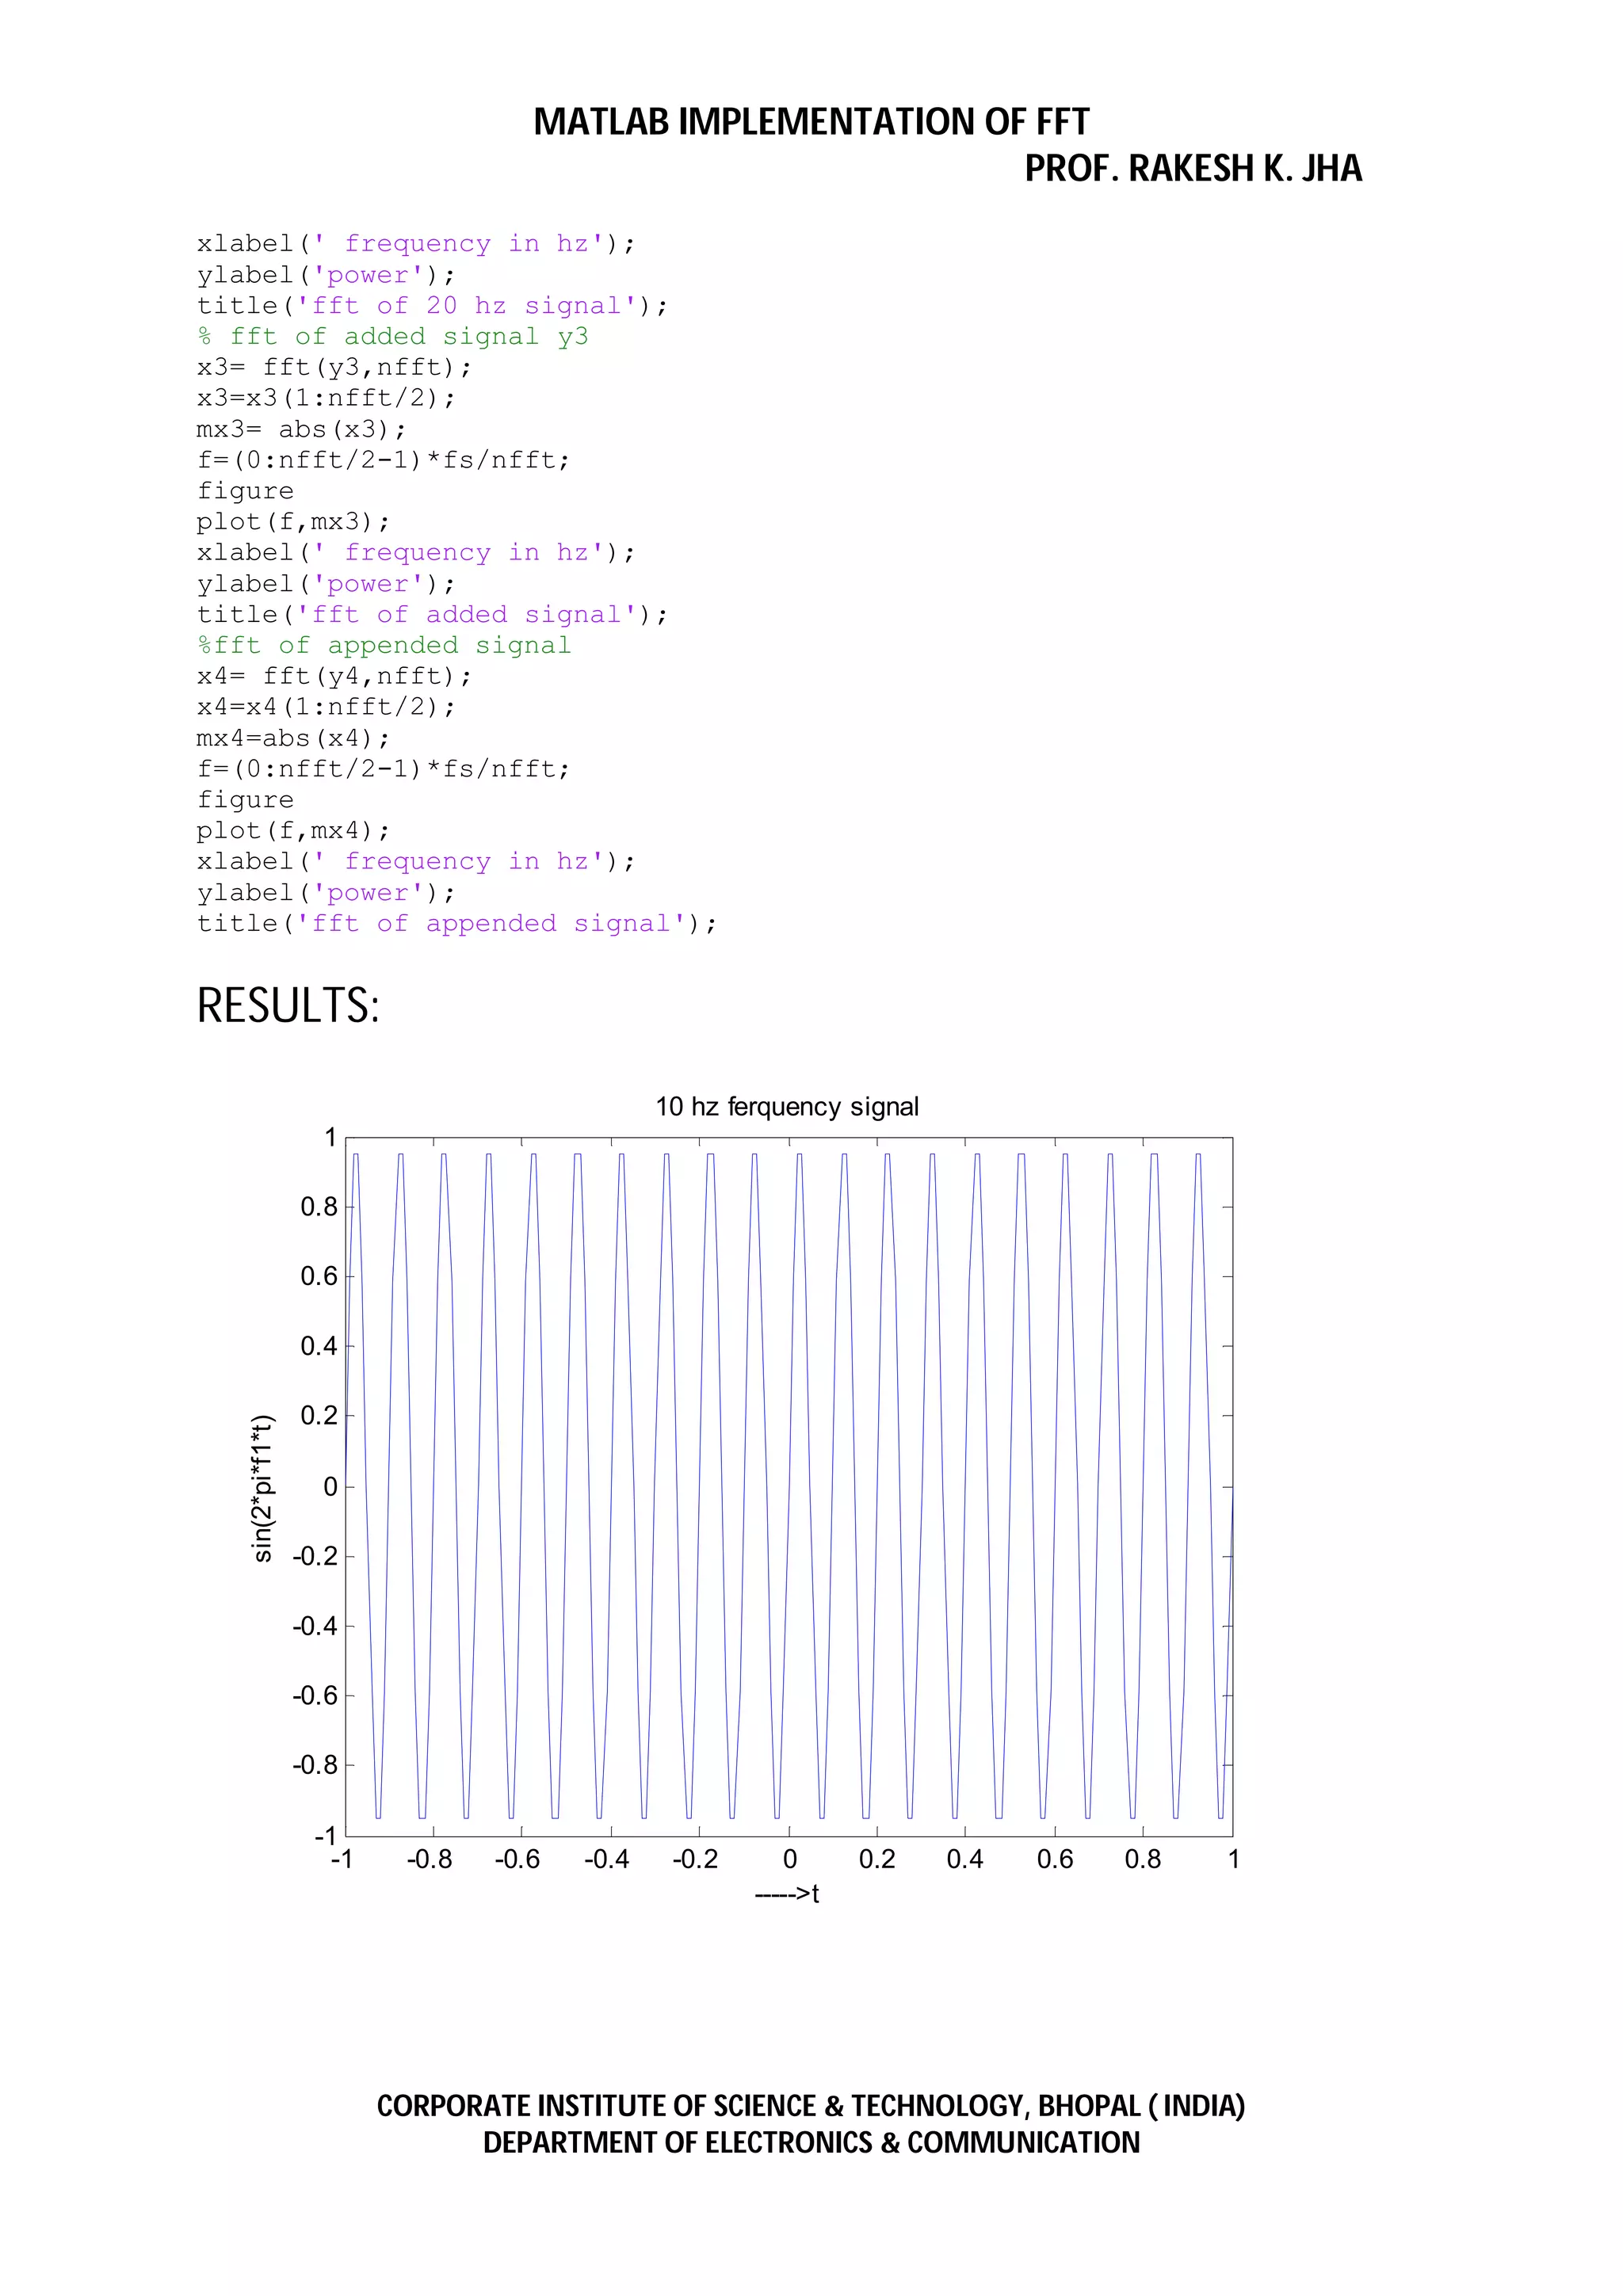Screen dimensions: 1623x2296
Task: Click the -0.4 tick label on y-axis
Action: coord(315,1626)
